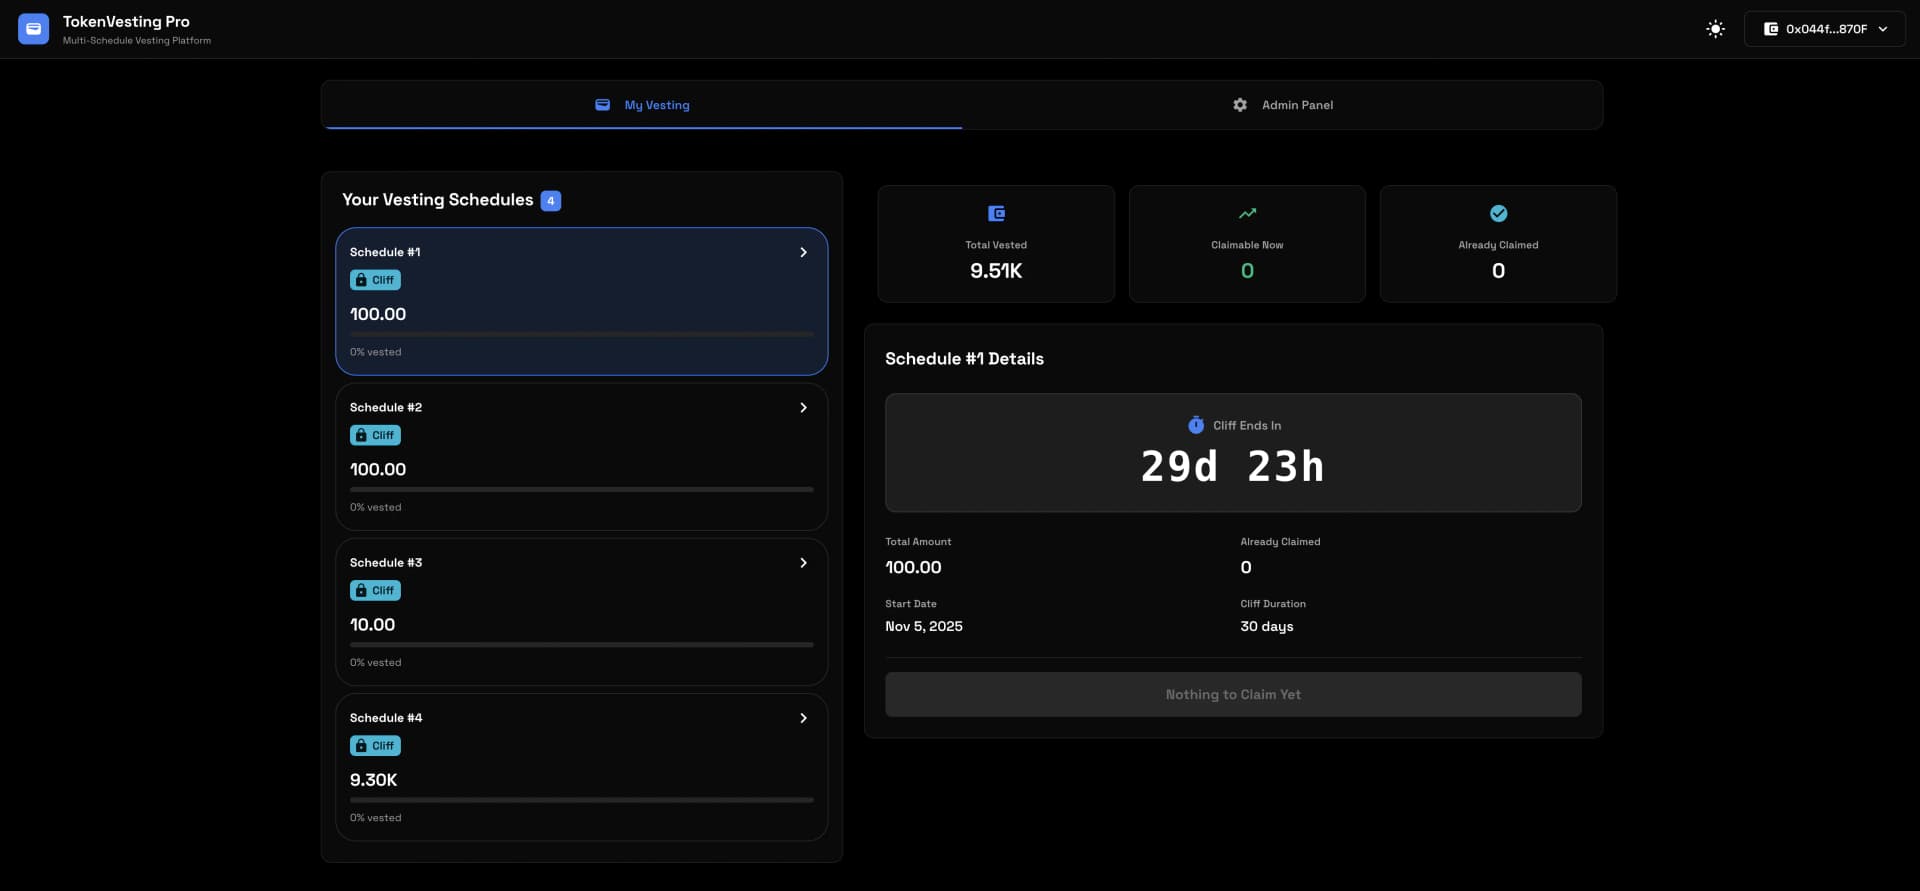
Task: Click the Schedule #3 vesting progress bar
Action: [x=581, y=645]
